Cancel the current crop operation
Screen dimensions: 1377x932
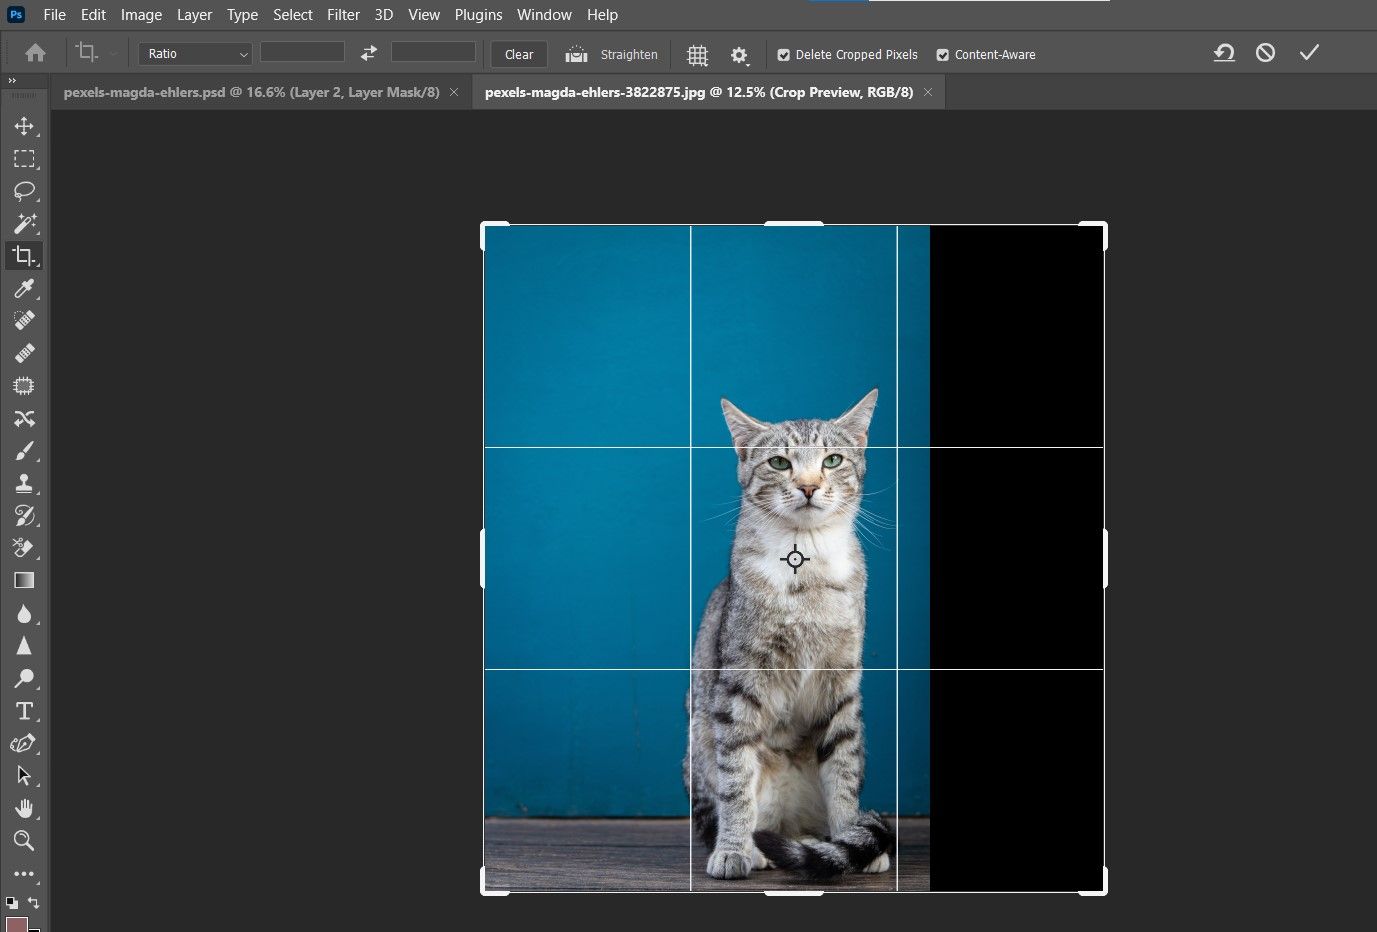(x=1265, y=53)
